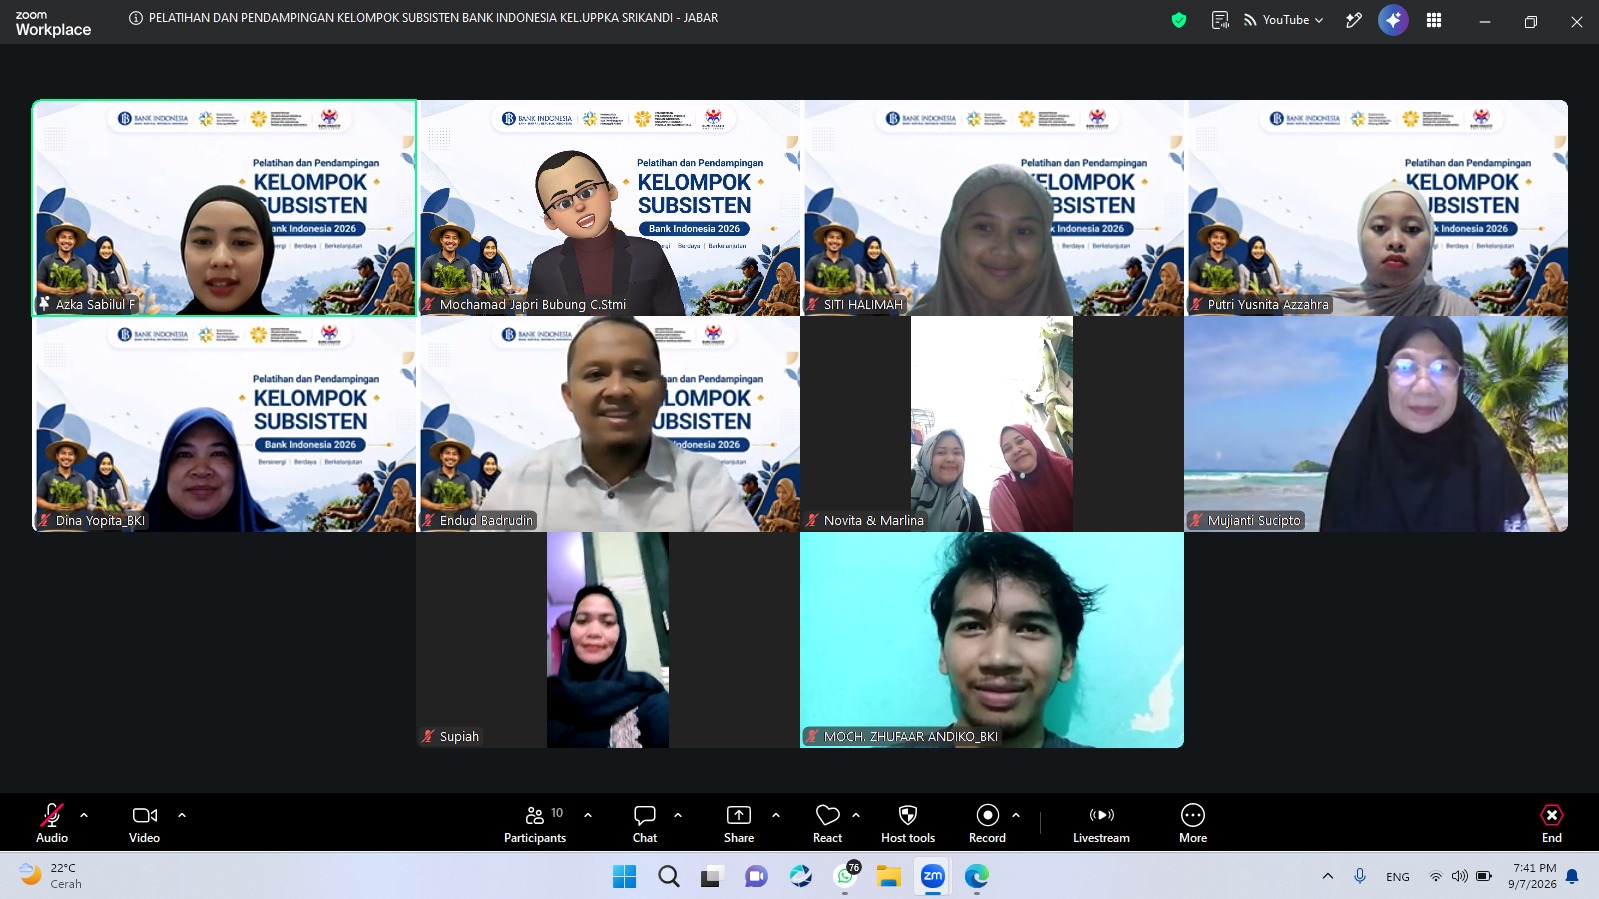Screen dimensions: 1599x899
Task: Toggle the camera with Video button
Action: [145, 823]
